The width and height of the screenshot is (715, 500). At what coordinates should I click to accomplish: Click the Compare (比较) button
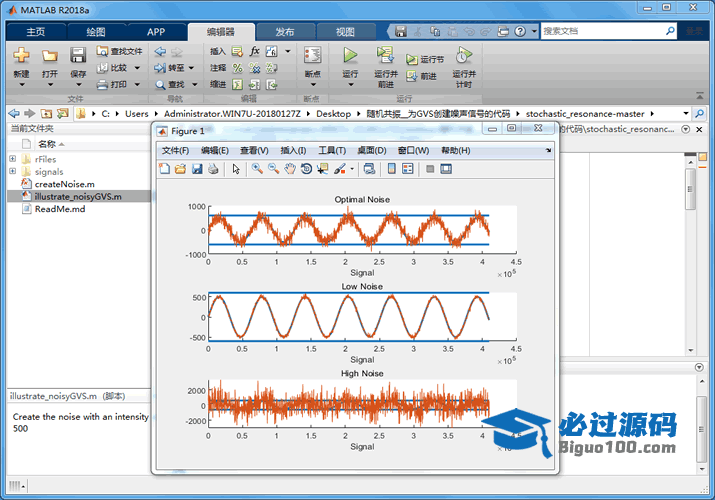[113, 67]
